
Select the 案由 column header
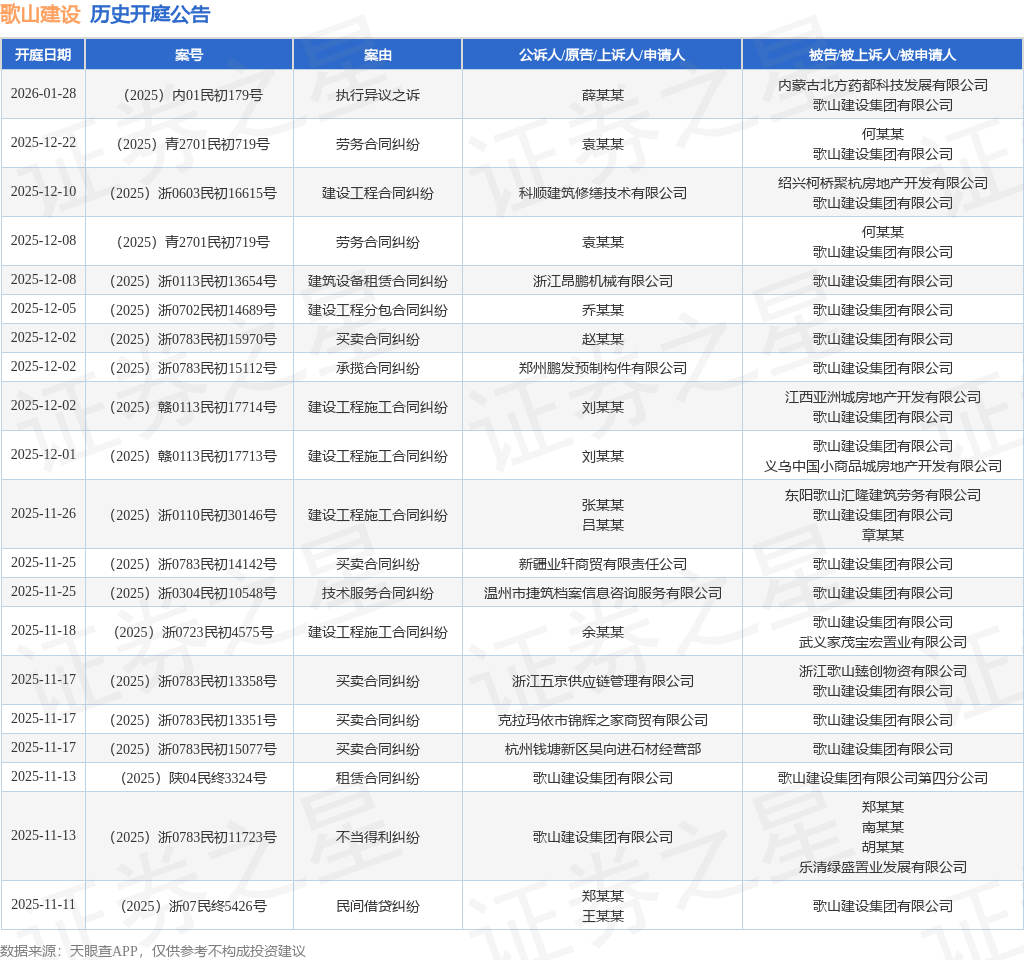377,55
